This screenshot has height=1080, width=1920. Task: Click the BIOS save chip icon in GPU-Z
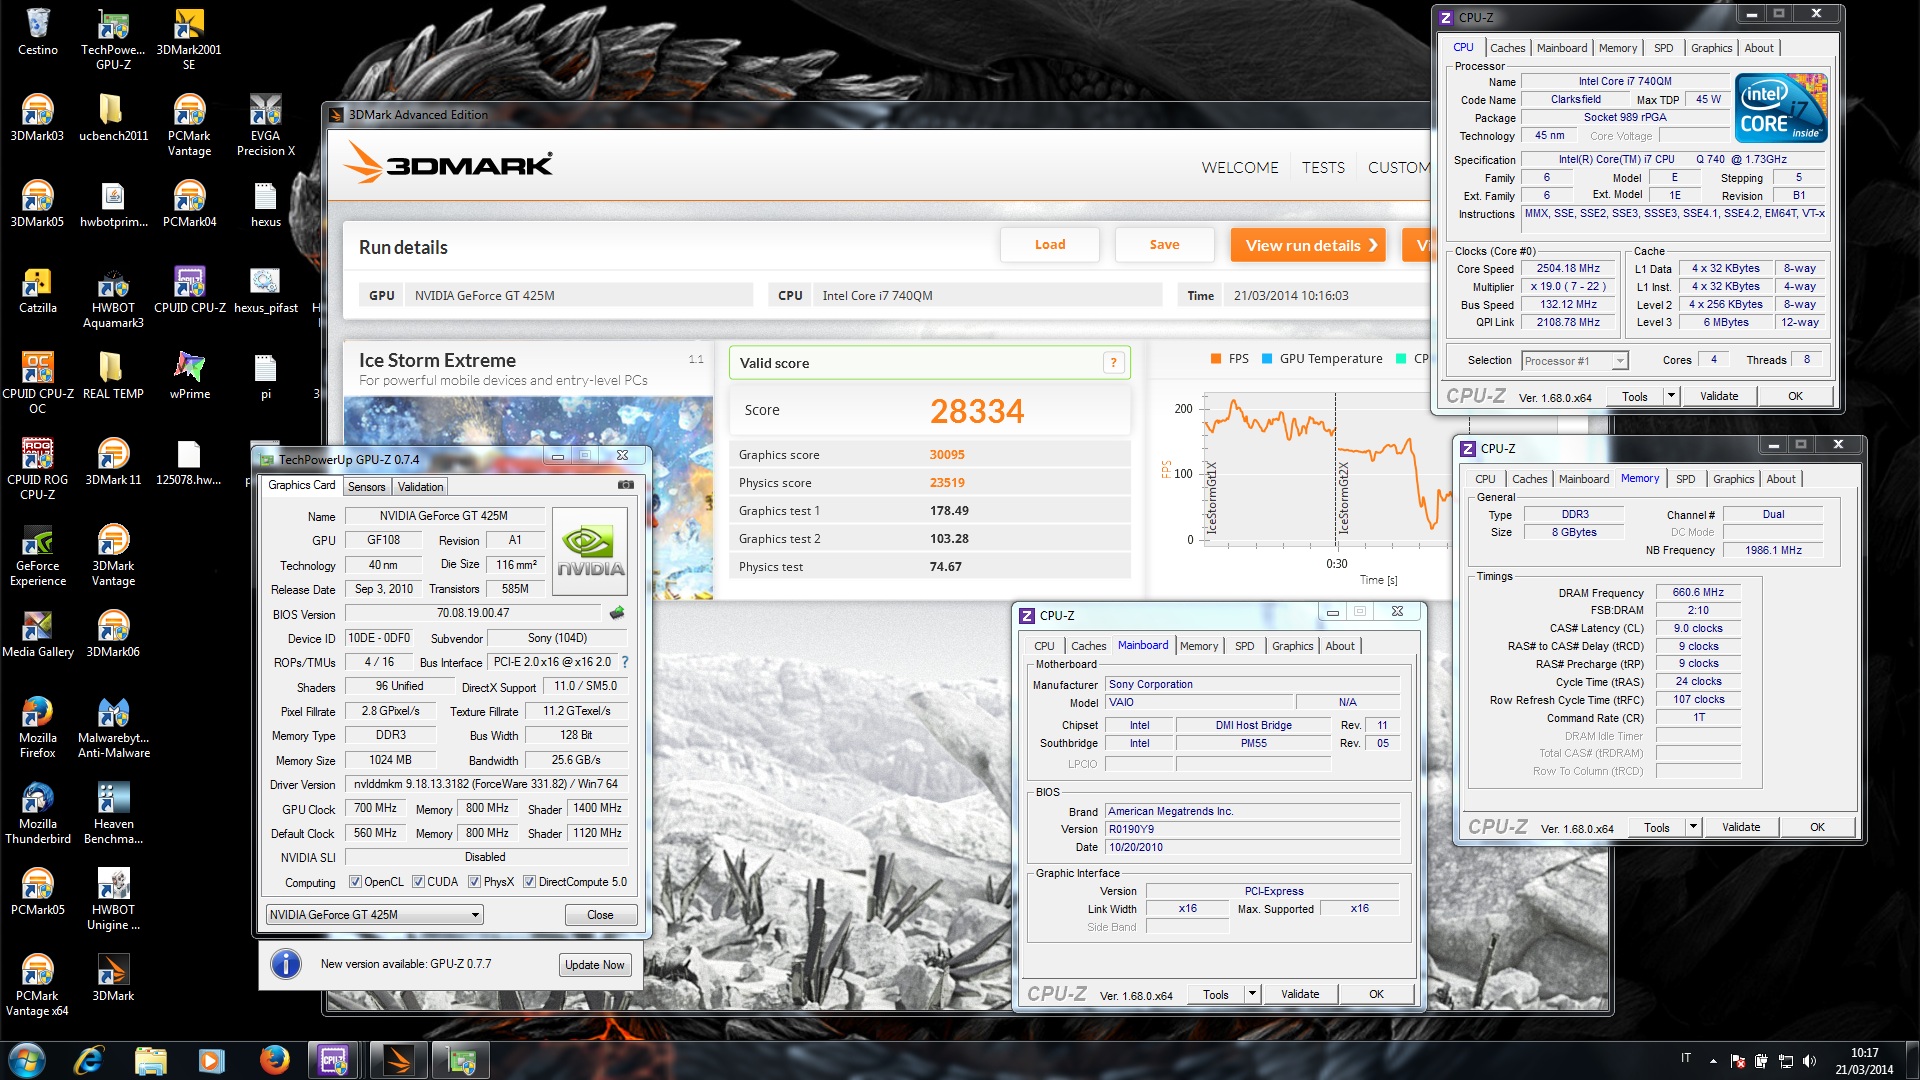617,613
